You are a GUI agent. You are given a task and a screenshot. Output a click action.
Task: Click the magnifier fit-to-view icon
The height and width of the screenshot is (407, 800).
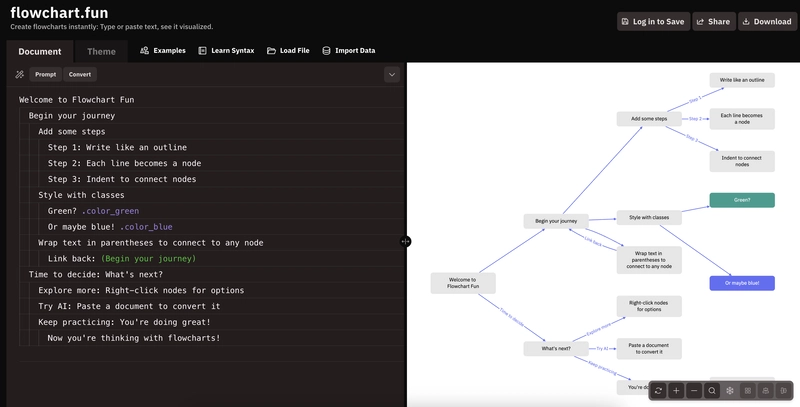pos(712,391)
